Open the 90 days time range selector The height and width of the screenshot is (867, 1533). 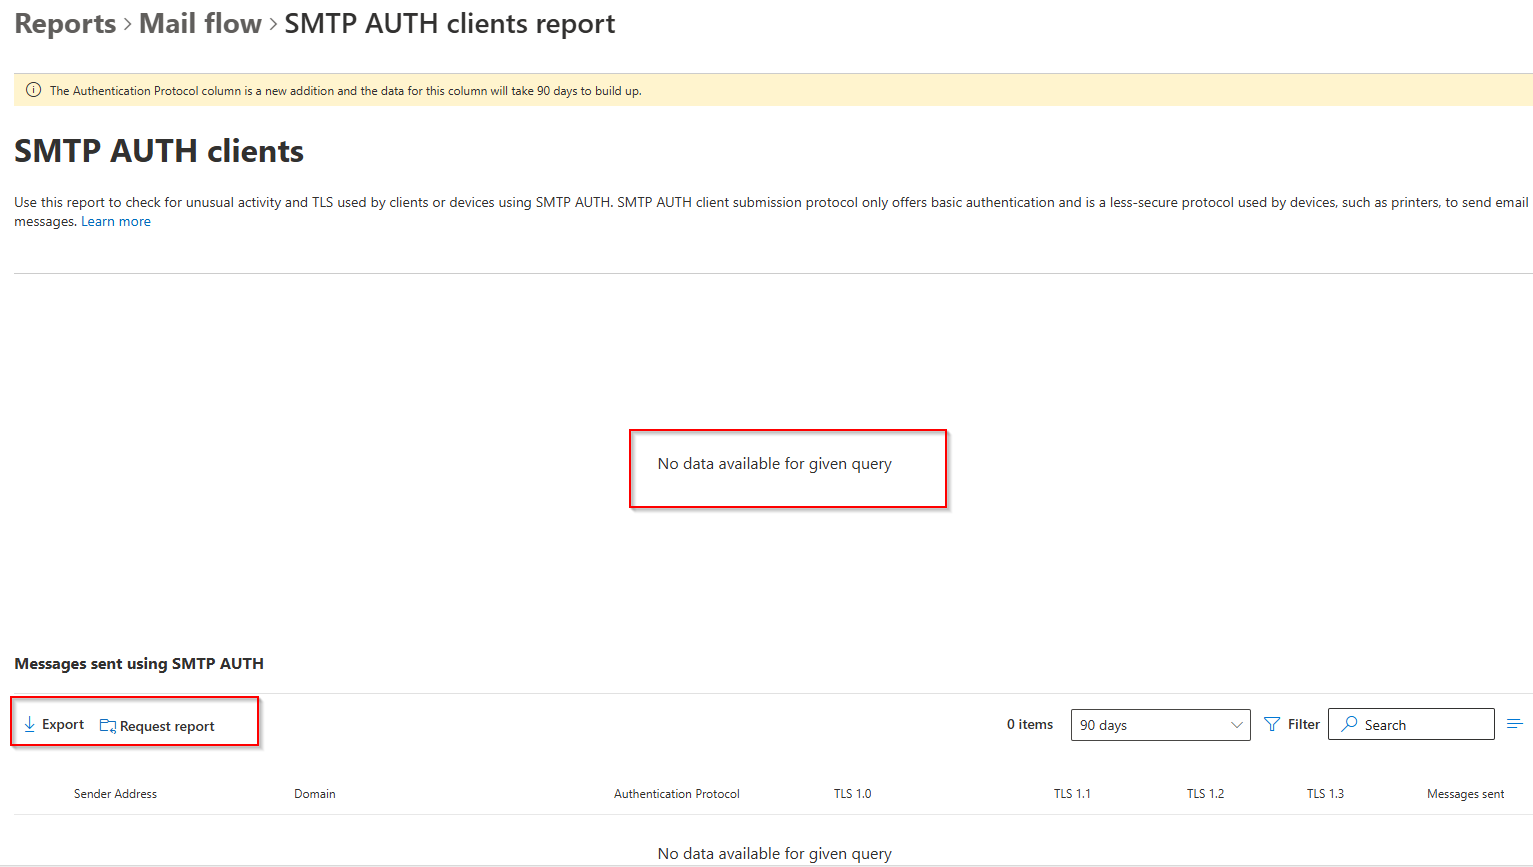pos(1150,725)
